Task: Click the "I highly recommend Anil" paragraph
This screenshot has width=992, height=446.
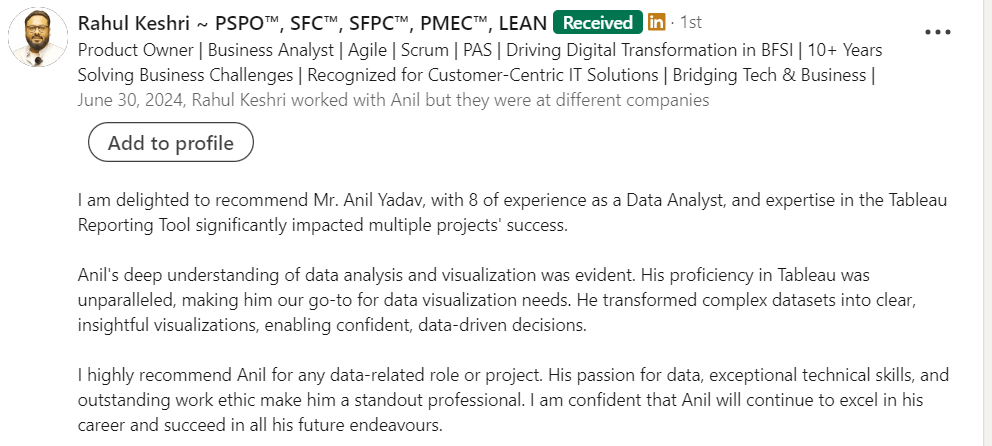Action: click(x=510, y=400)
